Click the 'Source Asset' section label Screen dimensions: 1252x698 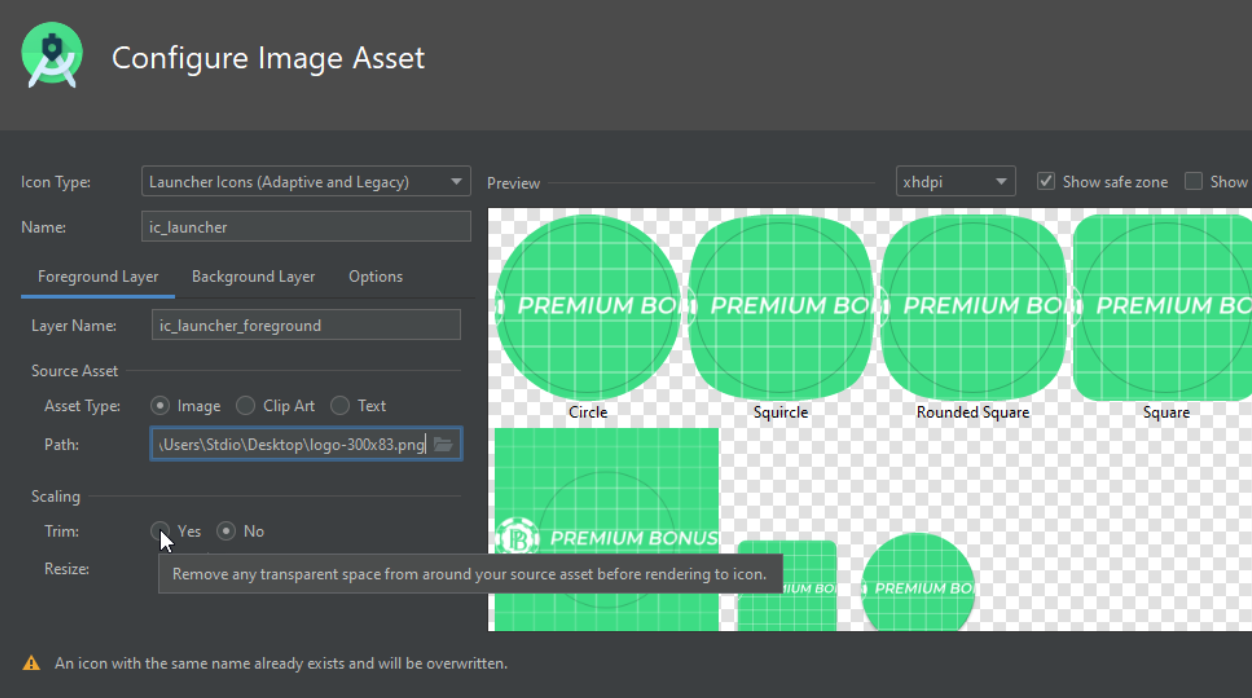point(75,371)
